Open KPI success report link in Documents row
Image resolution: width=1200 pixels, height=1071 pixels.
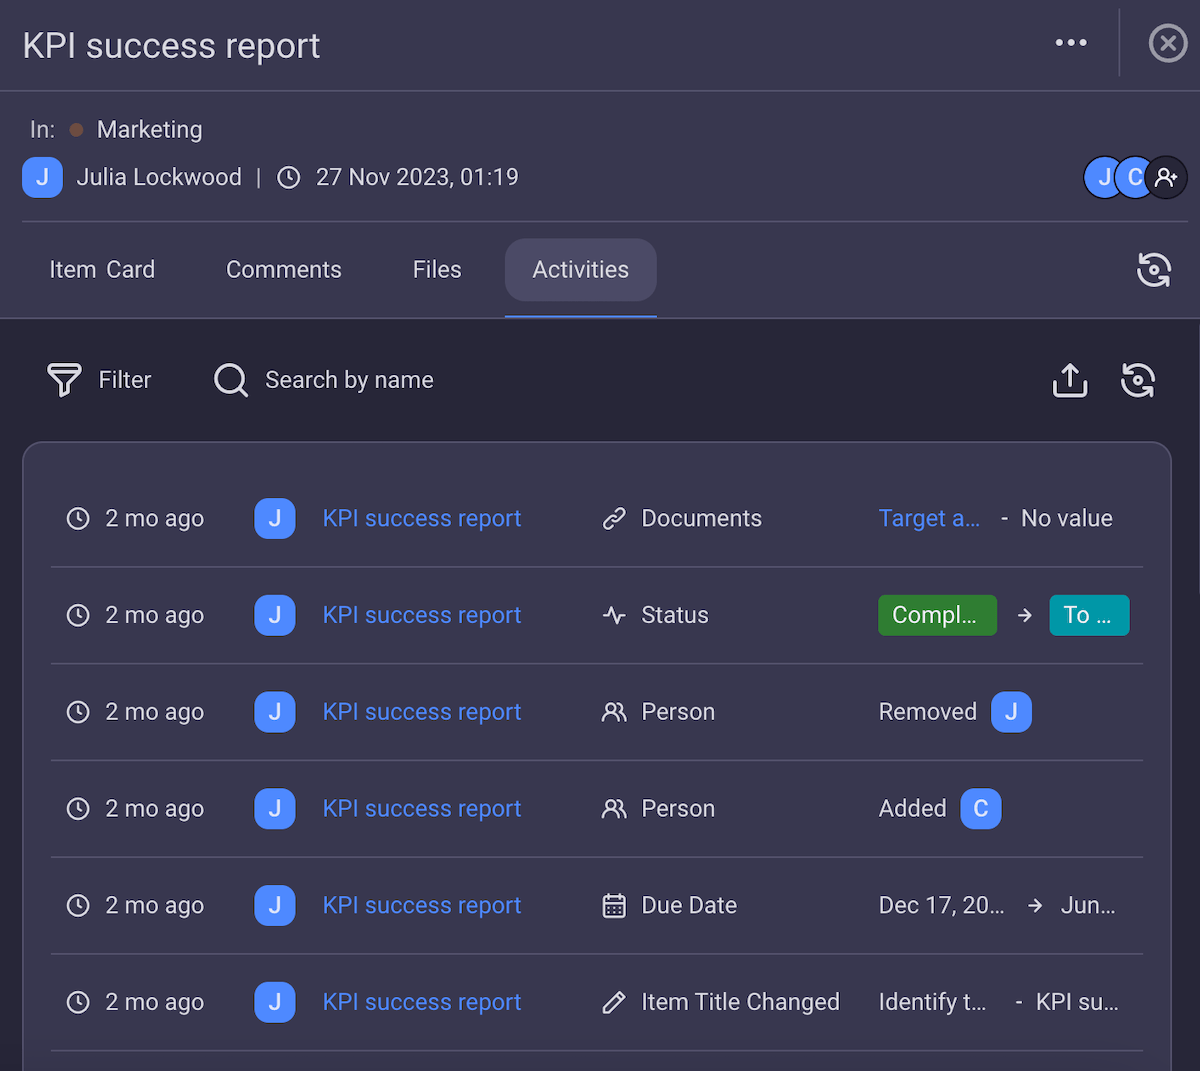coord(421,519)
